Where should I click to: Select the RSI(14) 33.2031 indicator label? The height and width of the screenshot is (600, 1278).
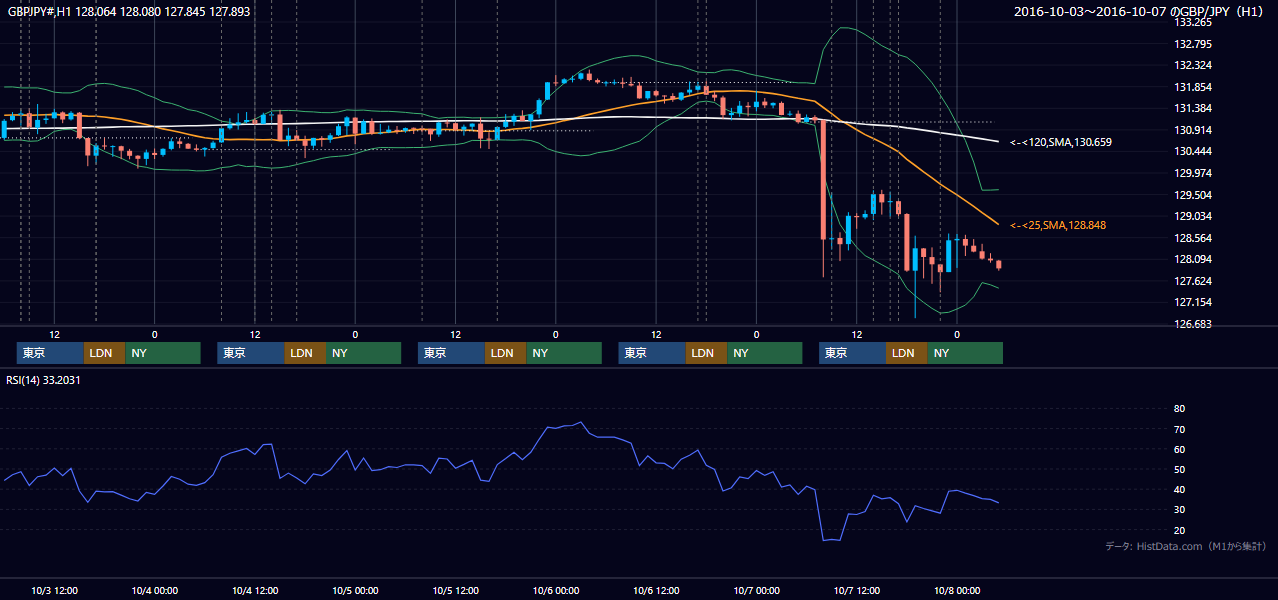click(x=43, y=380)
